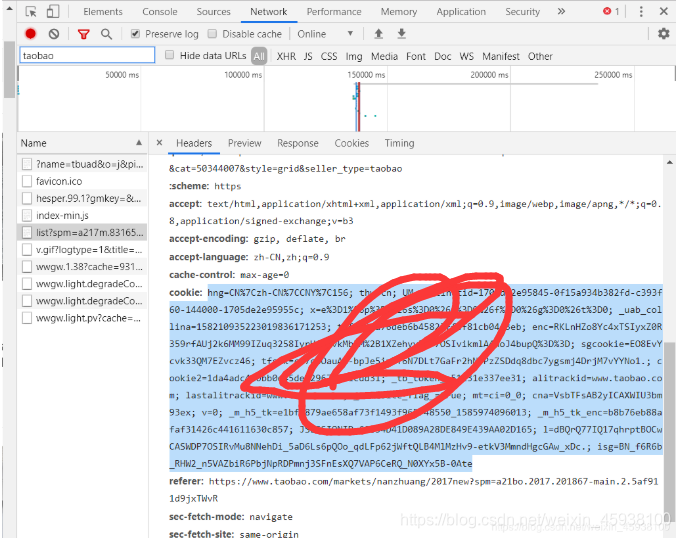The height and width of the screenshot is (538, 681).
Task: Select the ?name=tbuad request row
Action: coord(82,164)
